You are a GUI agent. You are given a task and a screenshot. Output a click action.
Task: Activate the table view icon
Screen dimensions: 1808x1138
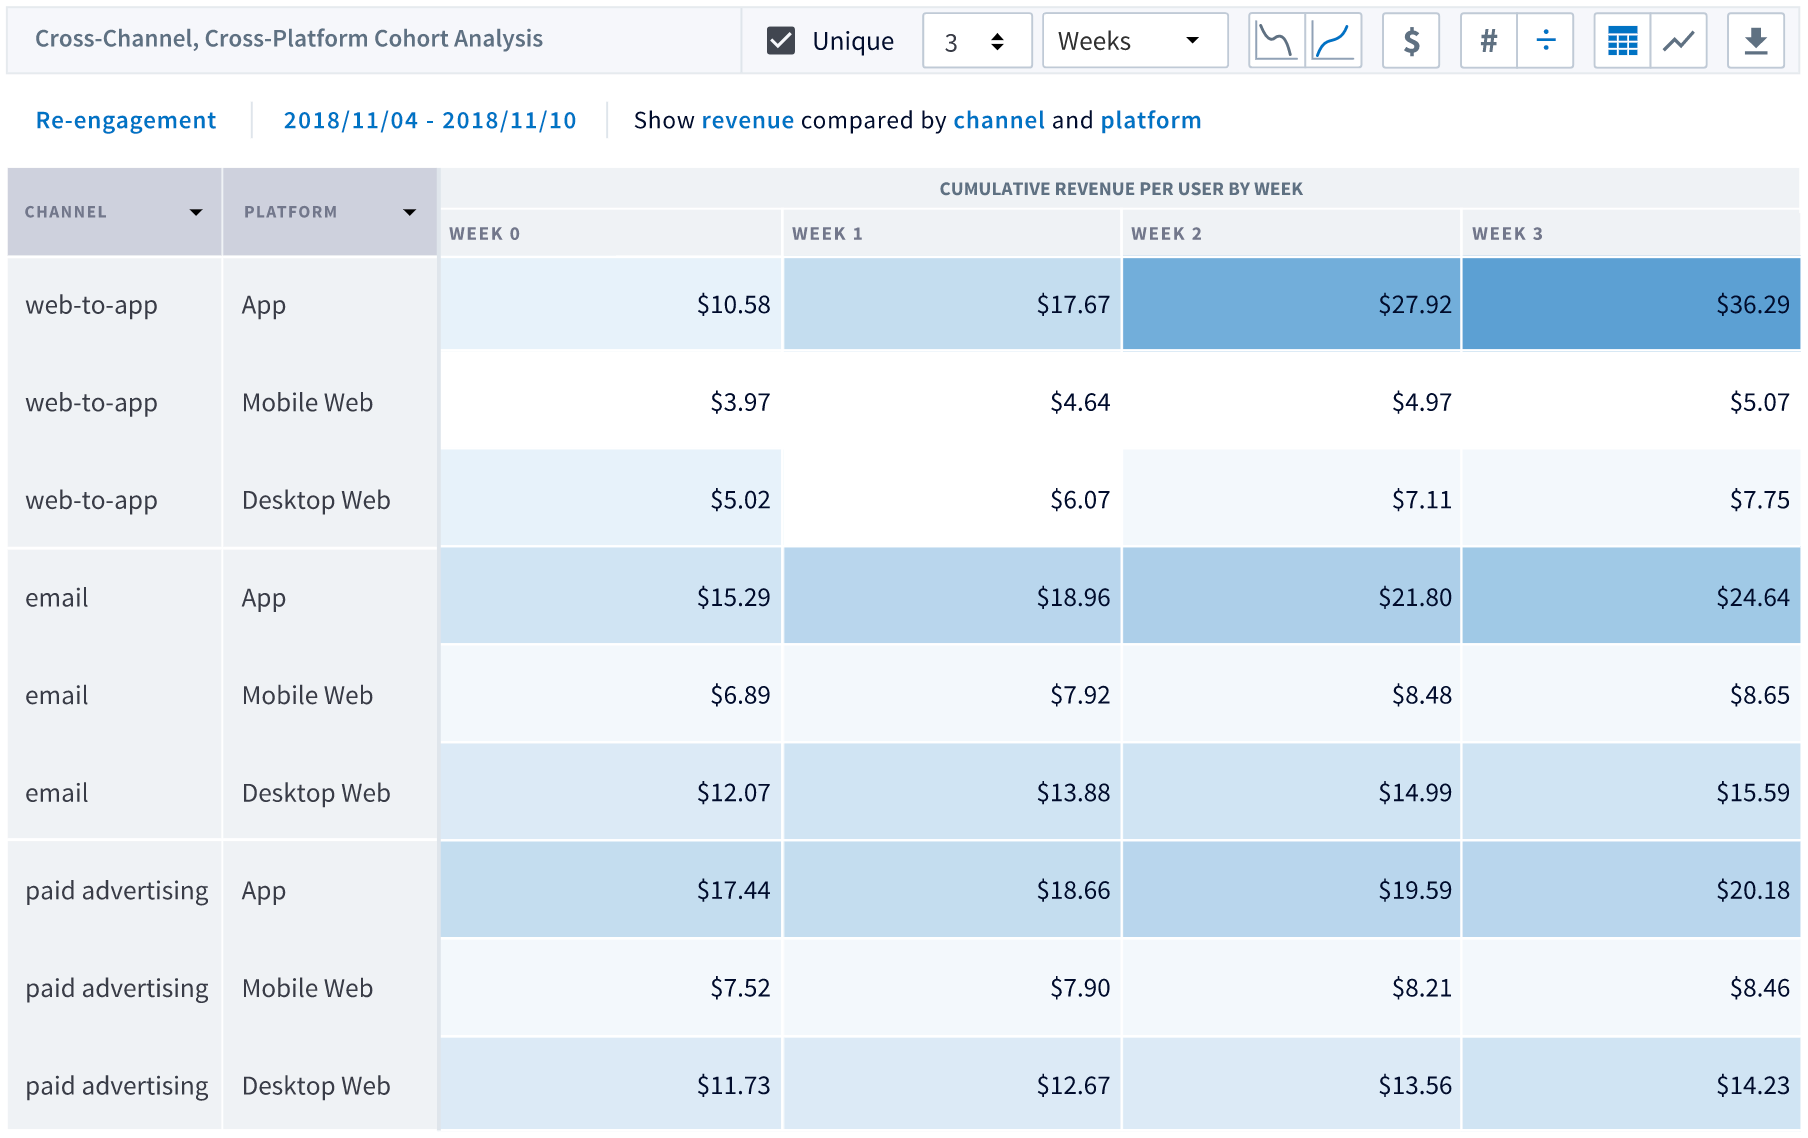(x=1621, y=40)
